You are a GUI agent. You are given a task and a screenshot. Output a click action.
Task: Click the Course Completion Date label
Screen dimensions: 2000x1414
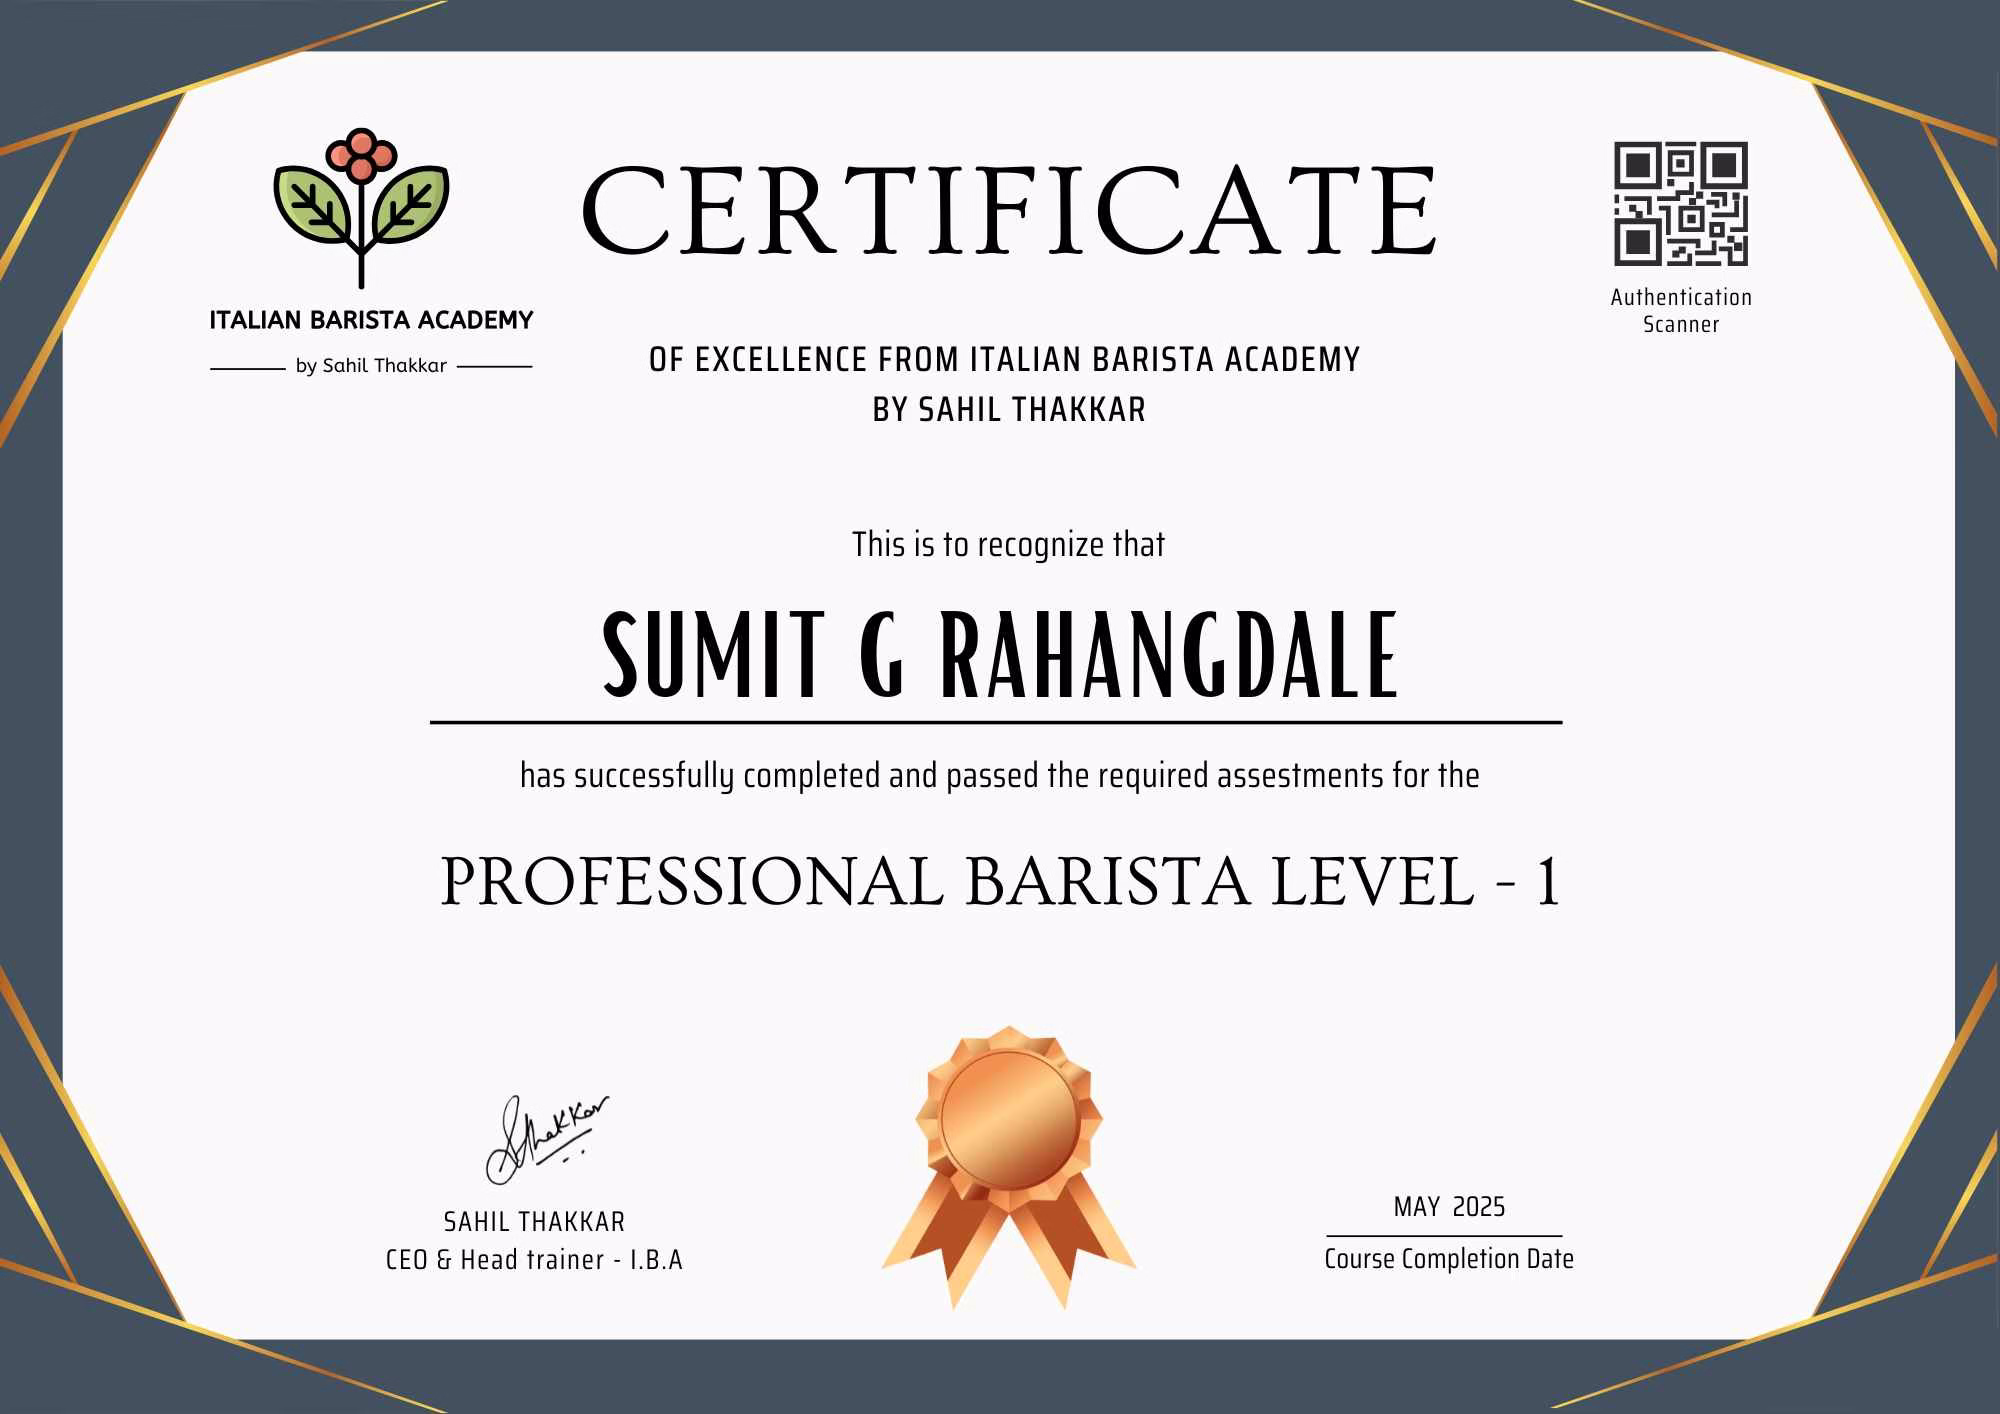point(1449,1259)
